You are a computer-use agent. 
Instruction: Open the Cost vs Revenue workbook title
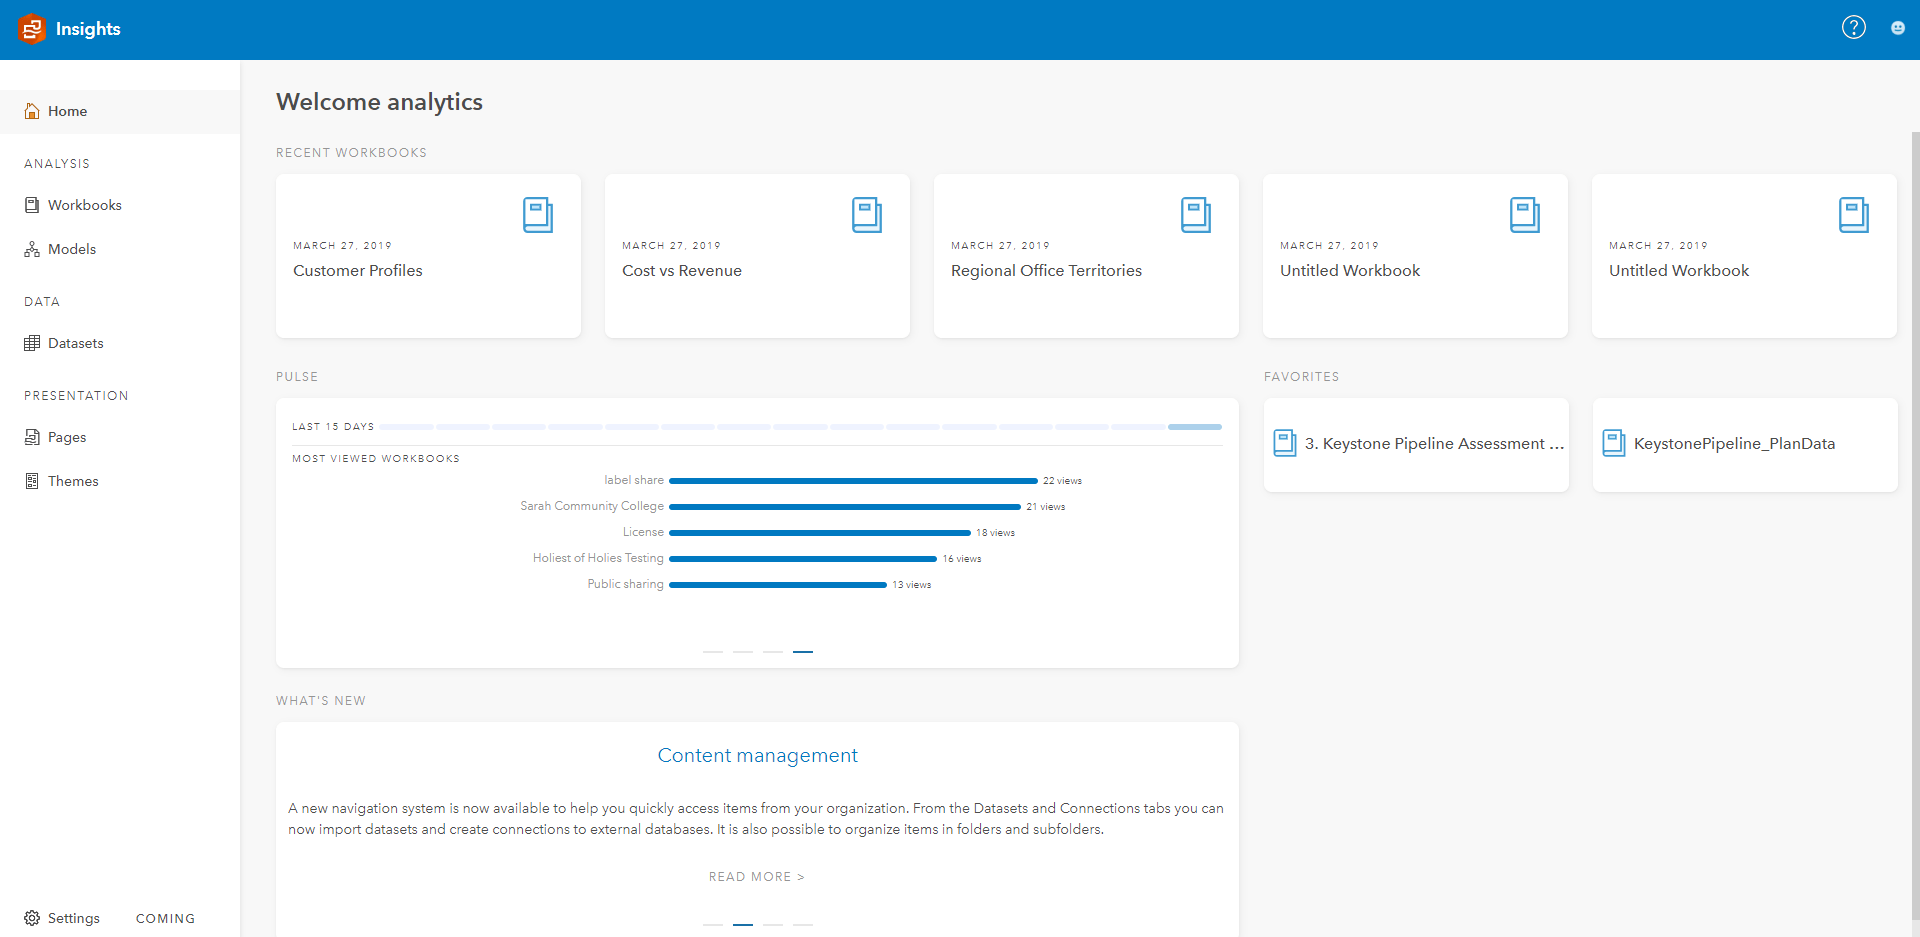(682, 271)
